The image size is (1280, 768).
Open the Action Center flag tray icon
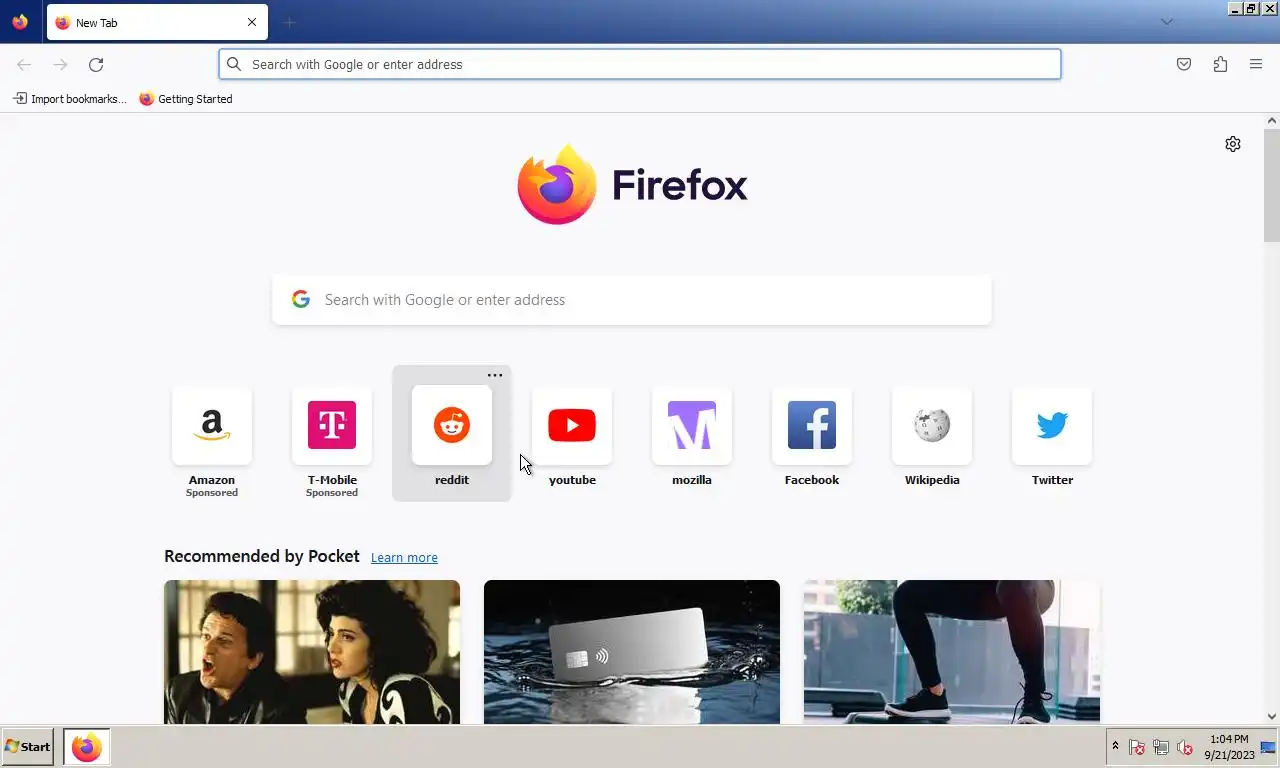[x=1137, y=747]
